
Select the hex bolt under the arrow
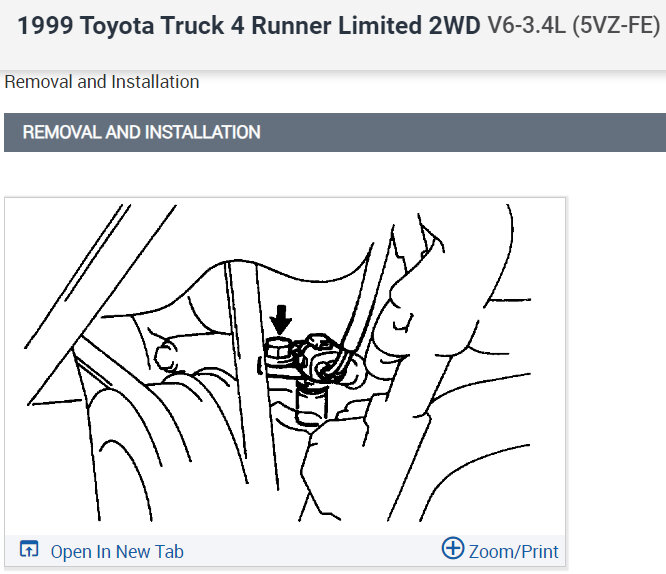pos(278,350)
